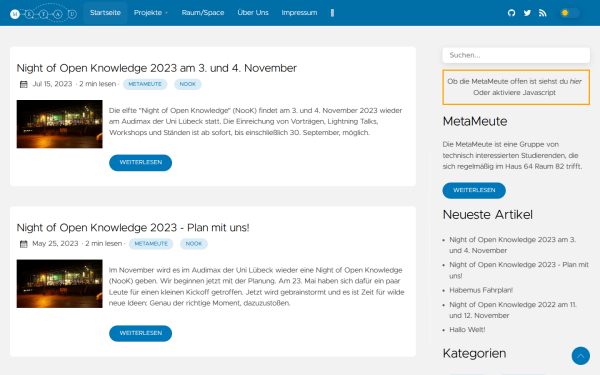Click Weiterlesen under the November article
Viewport: 600px width, 375px height.
click(x=140, y=163)
